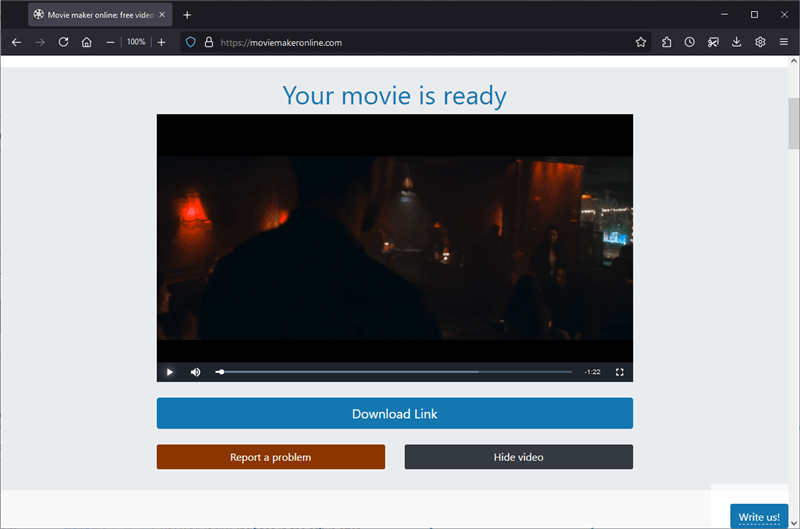Viewport: 800px width, 529px height.
Task: Minimize the browser window
Action: pos(724,15)
